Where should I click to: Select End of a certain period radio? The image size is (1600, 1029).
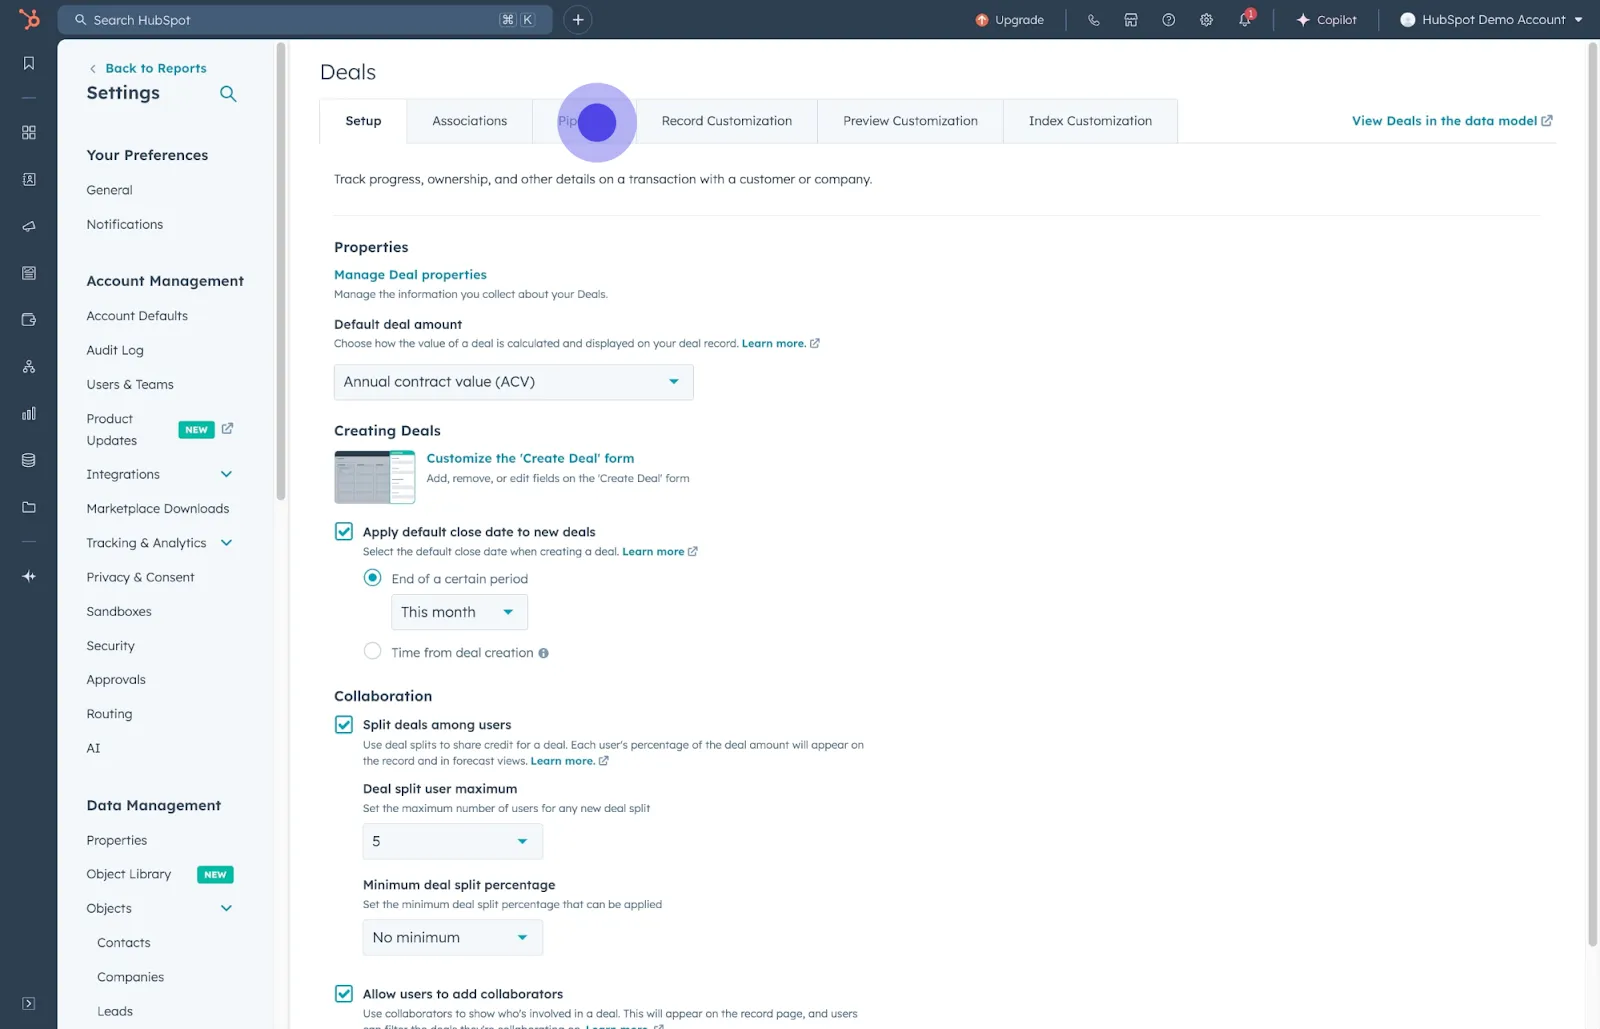click(x=372, y=578)
